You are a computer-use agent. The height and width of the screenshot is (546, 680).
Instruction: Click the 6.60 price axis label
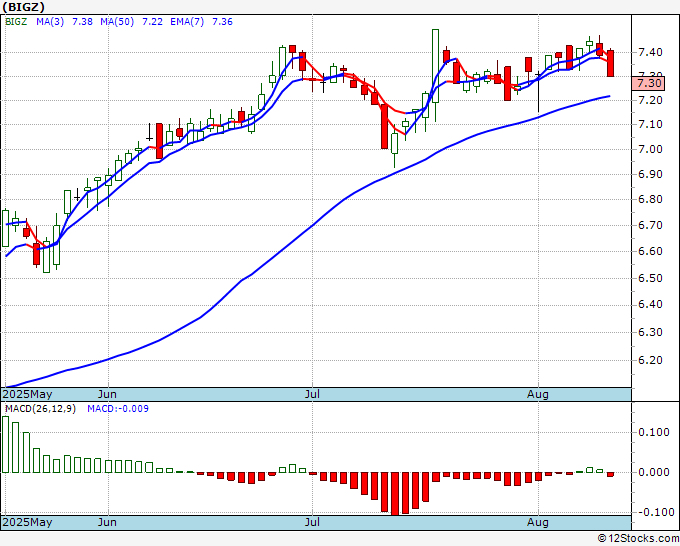[x=650, y=251]
